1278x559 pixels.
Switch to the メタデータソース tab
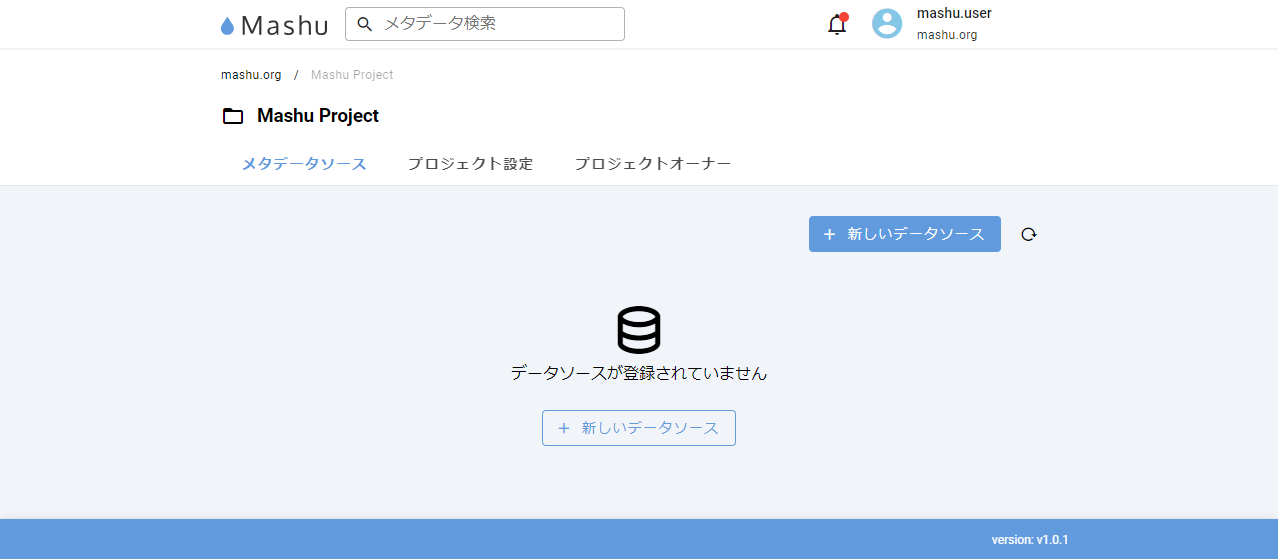pos(304,164)
